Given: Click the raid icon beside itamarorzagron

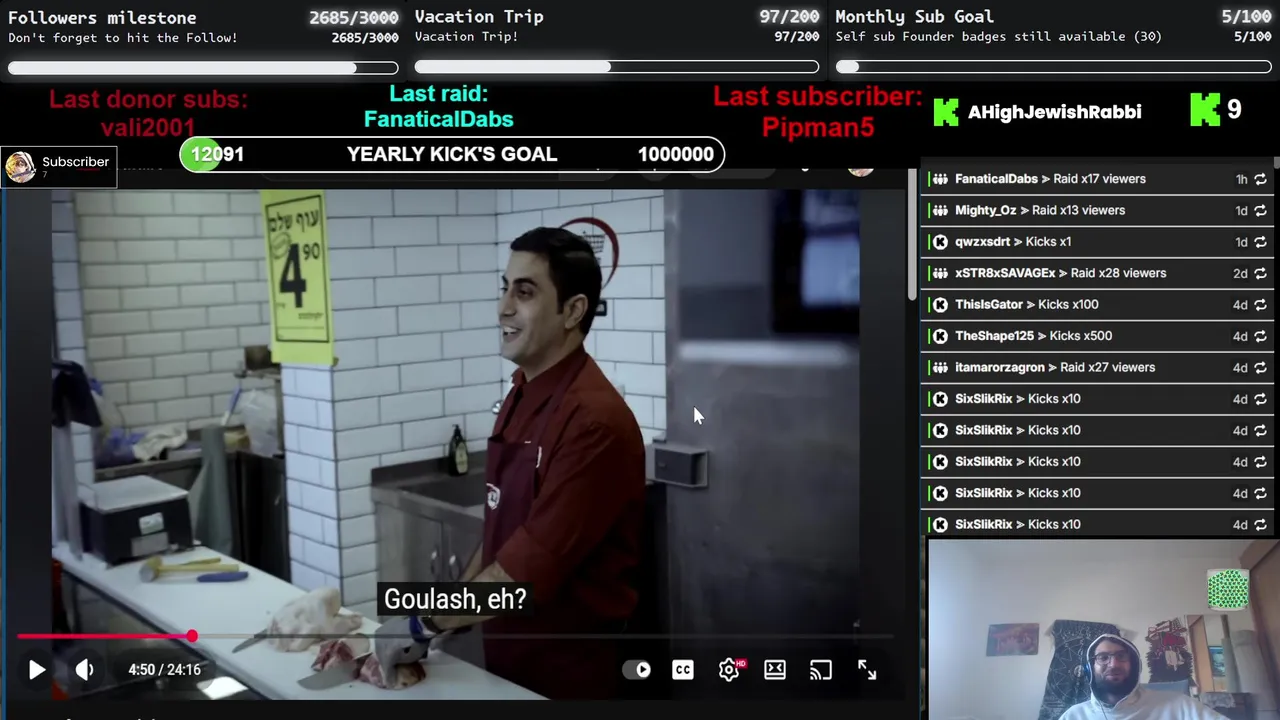Looking at the screenshot, I should [x=939, y=367].
